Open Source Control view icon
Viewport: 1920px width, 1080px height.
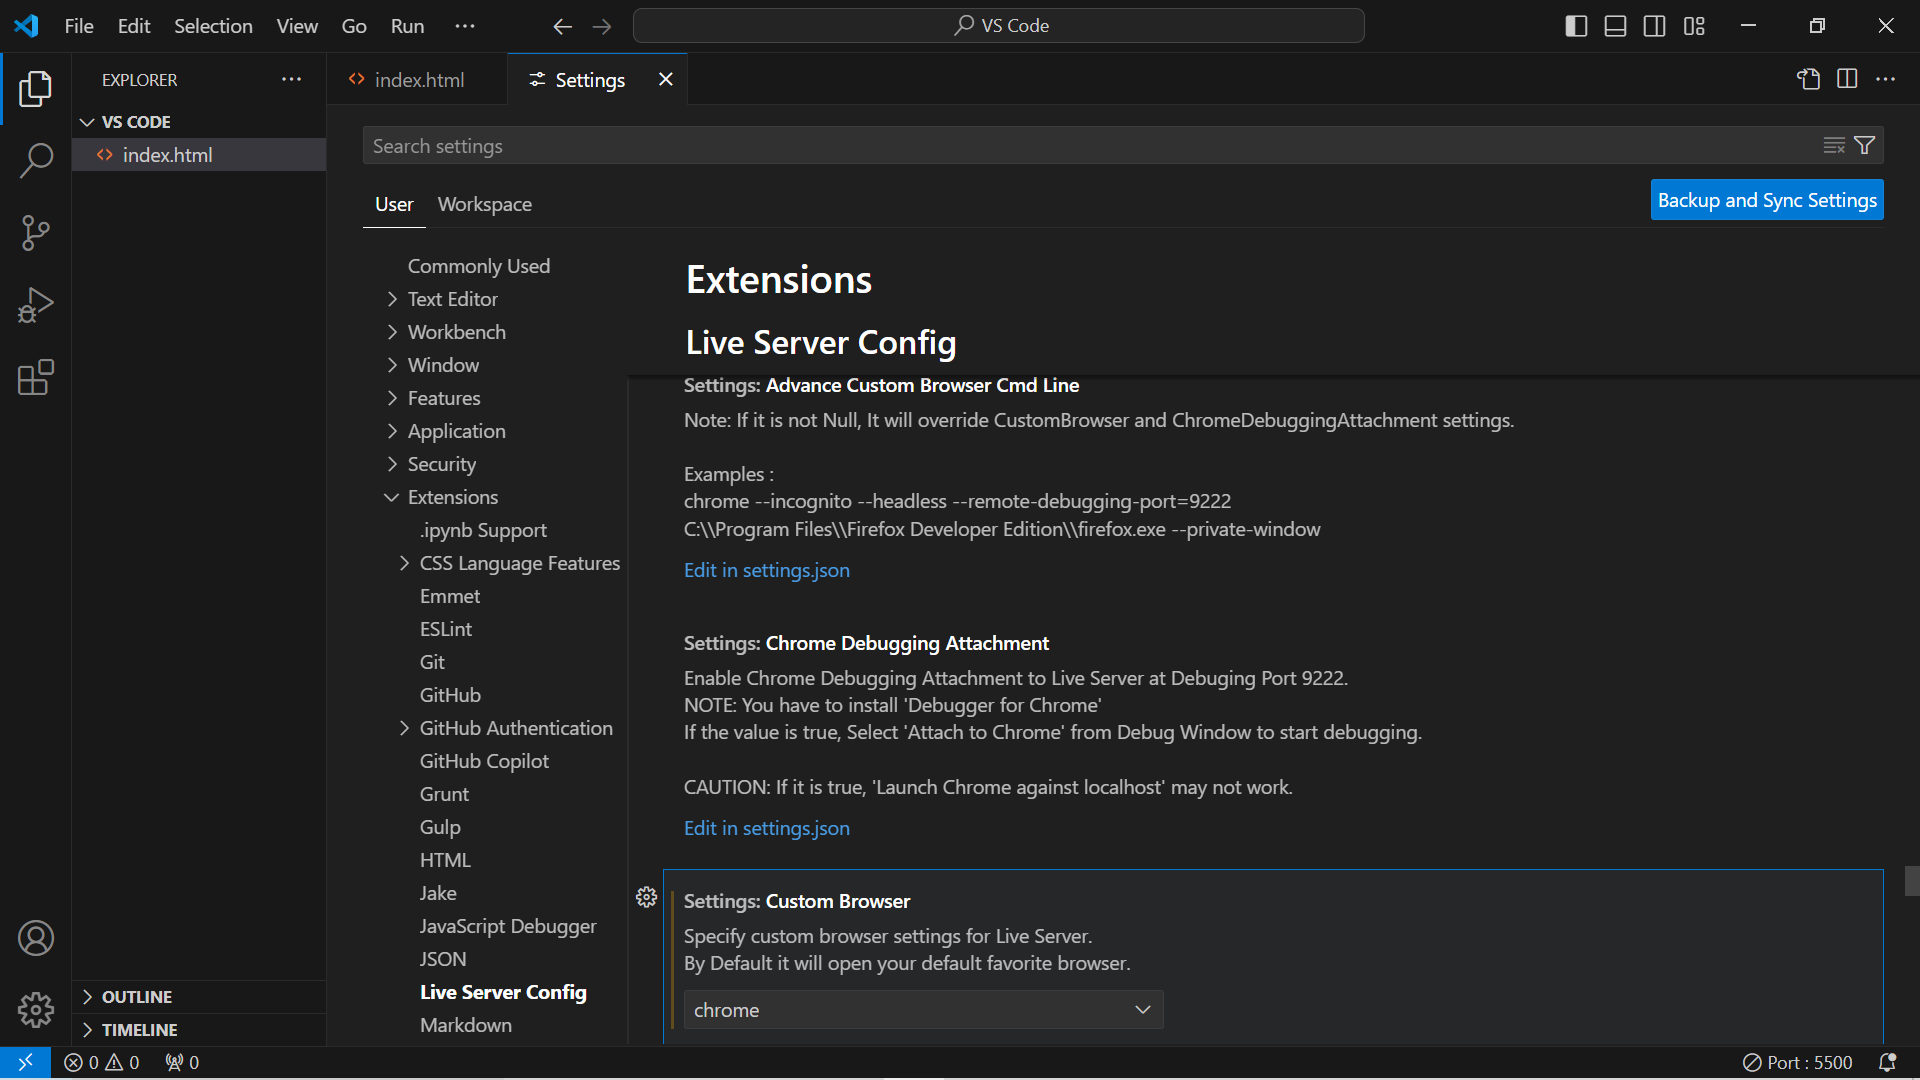pos(36,232)
